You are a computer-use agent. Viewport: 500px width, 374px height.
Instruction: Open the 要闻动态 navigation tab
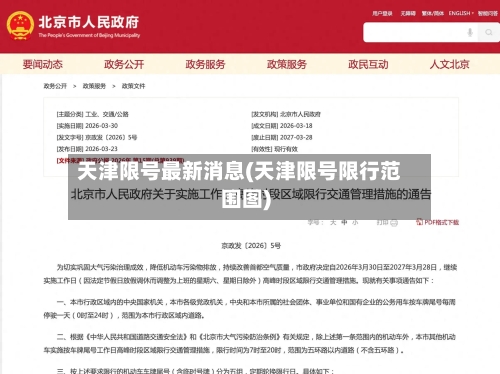click(x=43, y=64)
